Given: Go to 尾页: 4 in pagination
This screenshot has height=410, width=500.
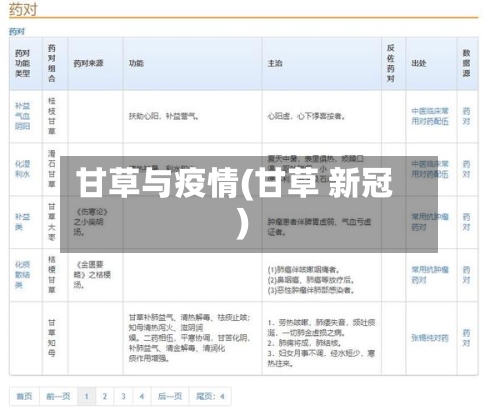Looking at the screenshot, I should coord(210,396).
